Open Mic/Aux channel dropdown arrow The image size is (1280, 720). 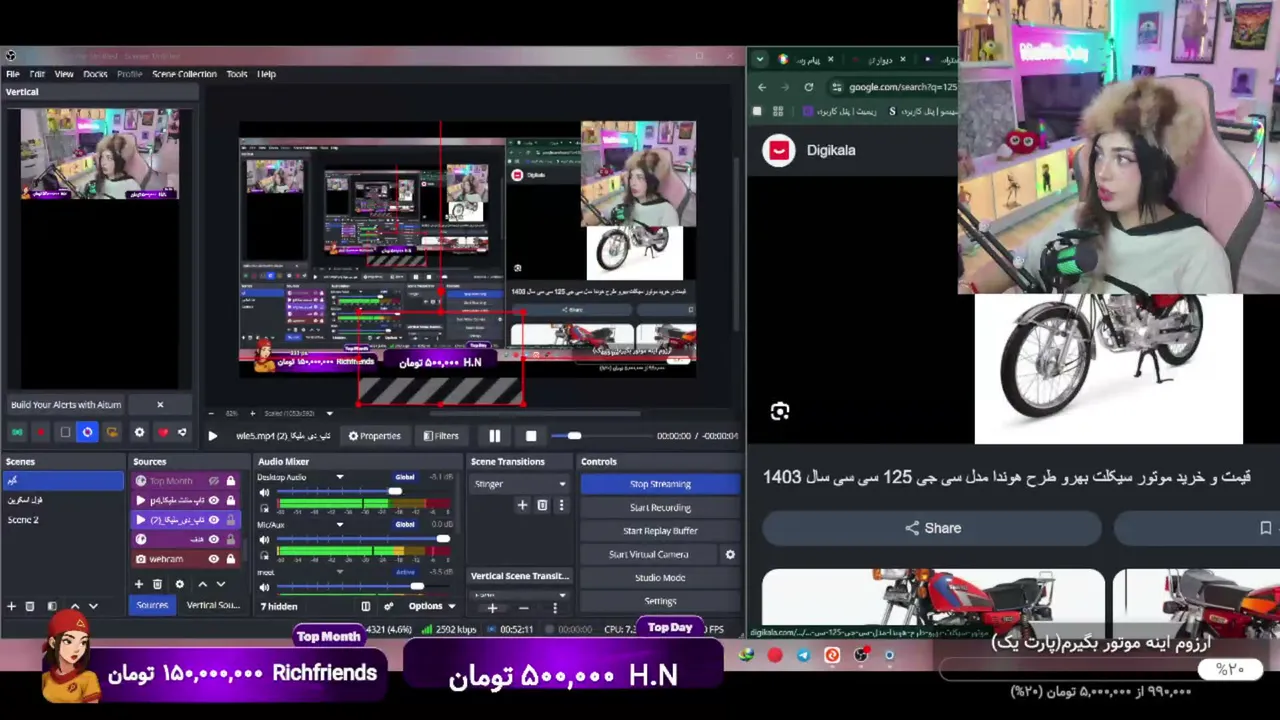pos(340,525)
